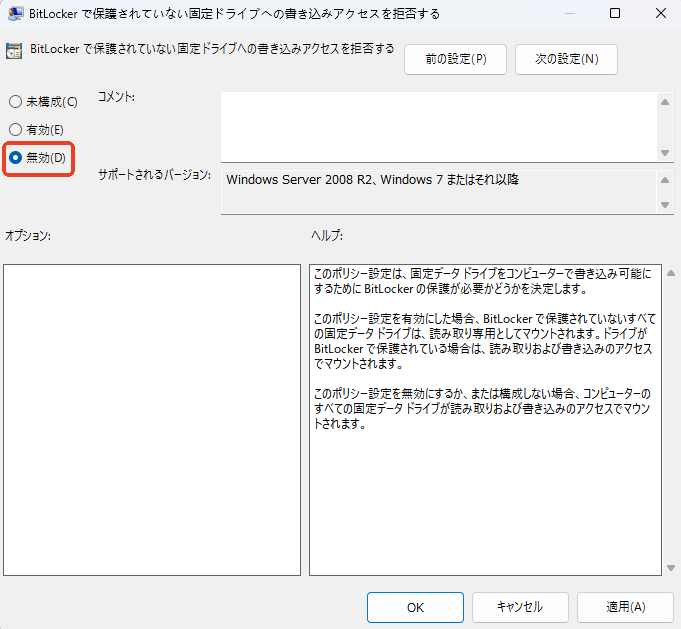
Task: Click supported version box scroll down arrow
Action: click(664, 205)
